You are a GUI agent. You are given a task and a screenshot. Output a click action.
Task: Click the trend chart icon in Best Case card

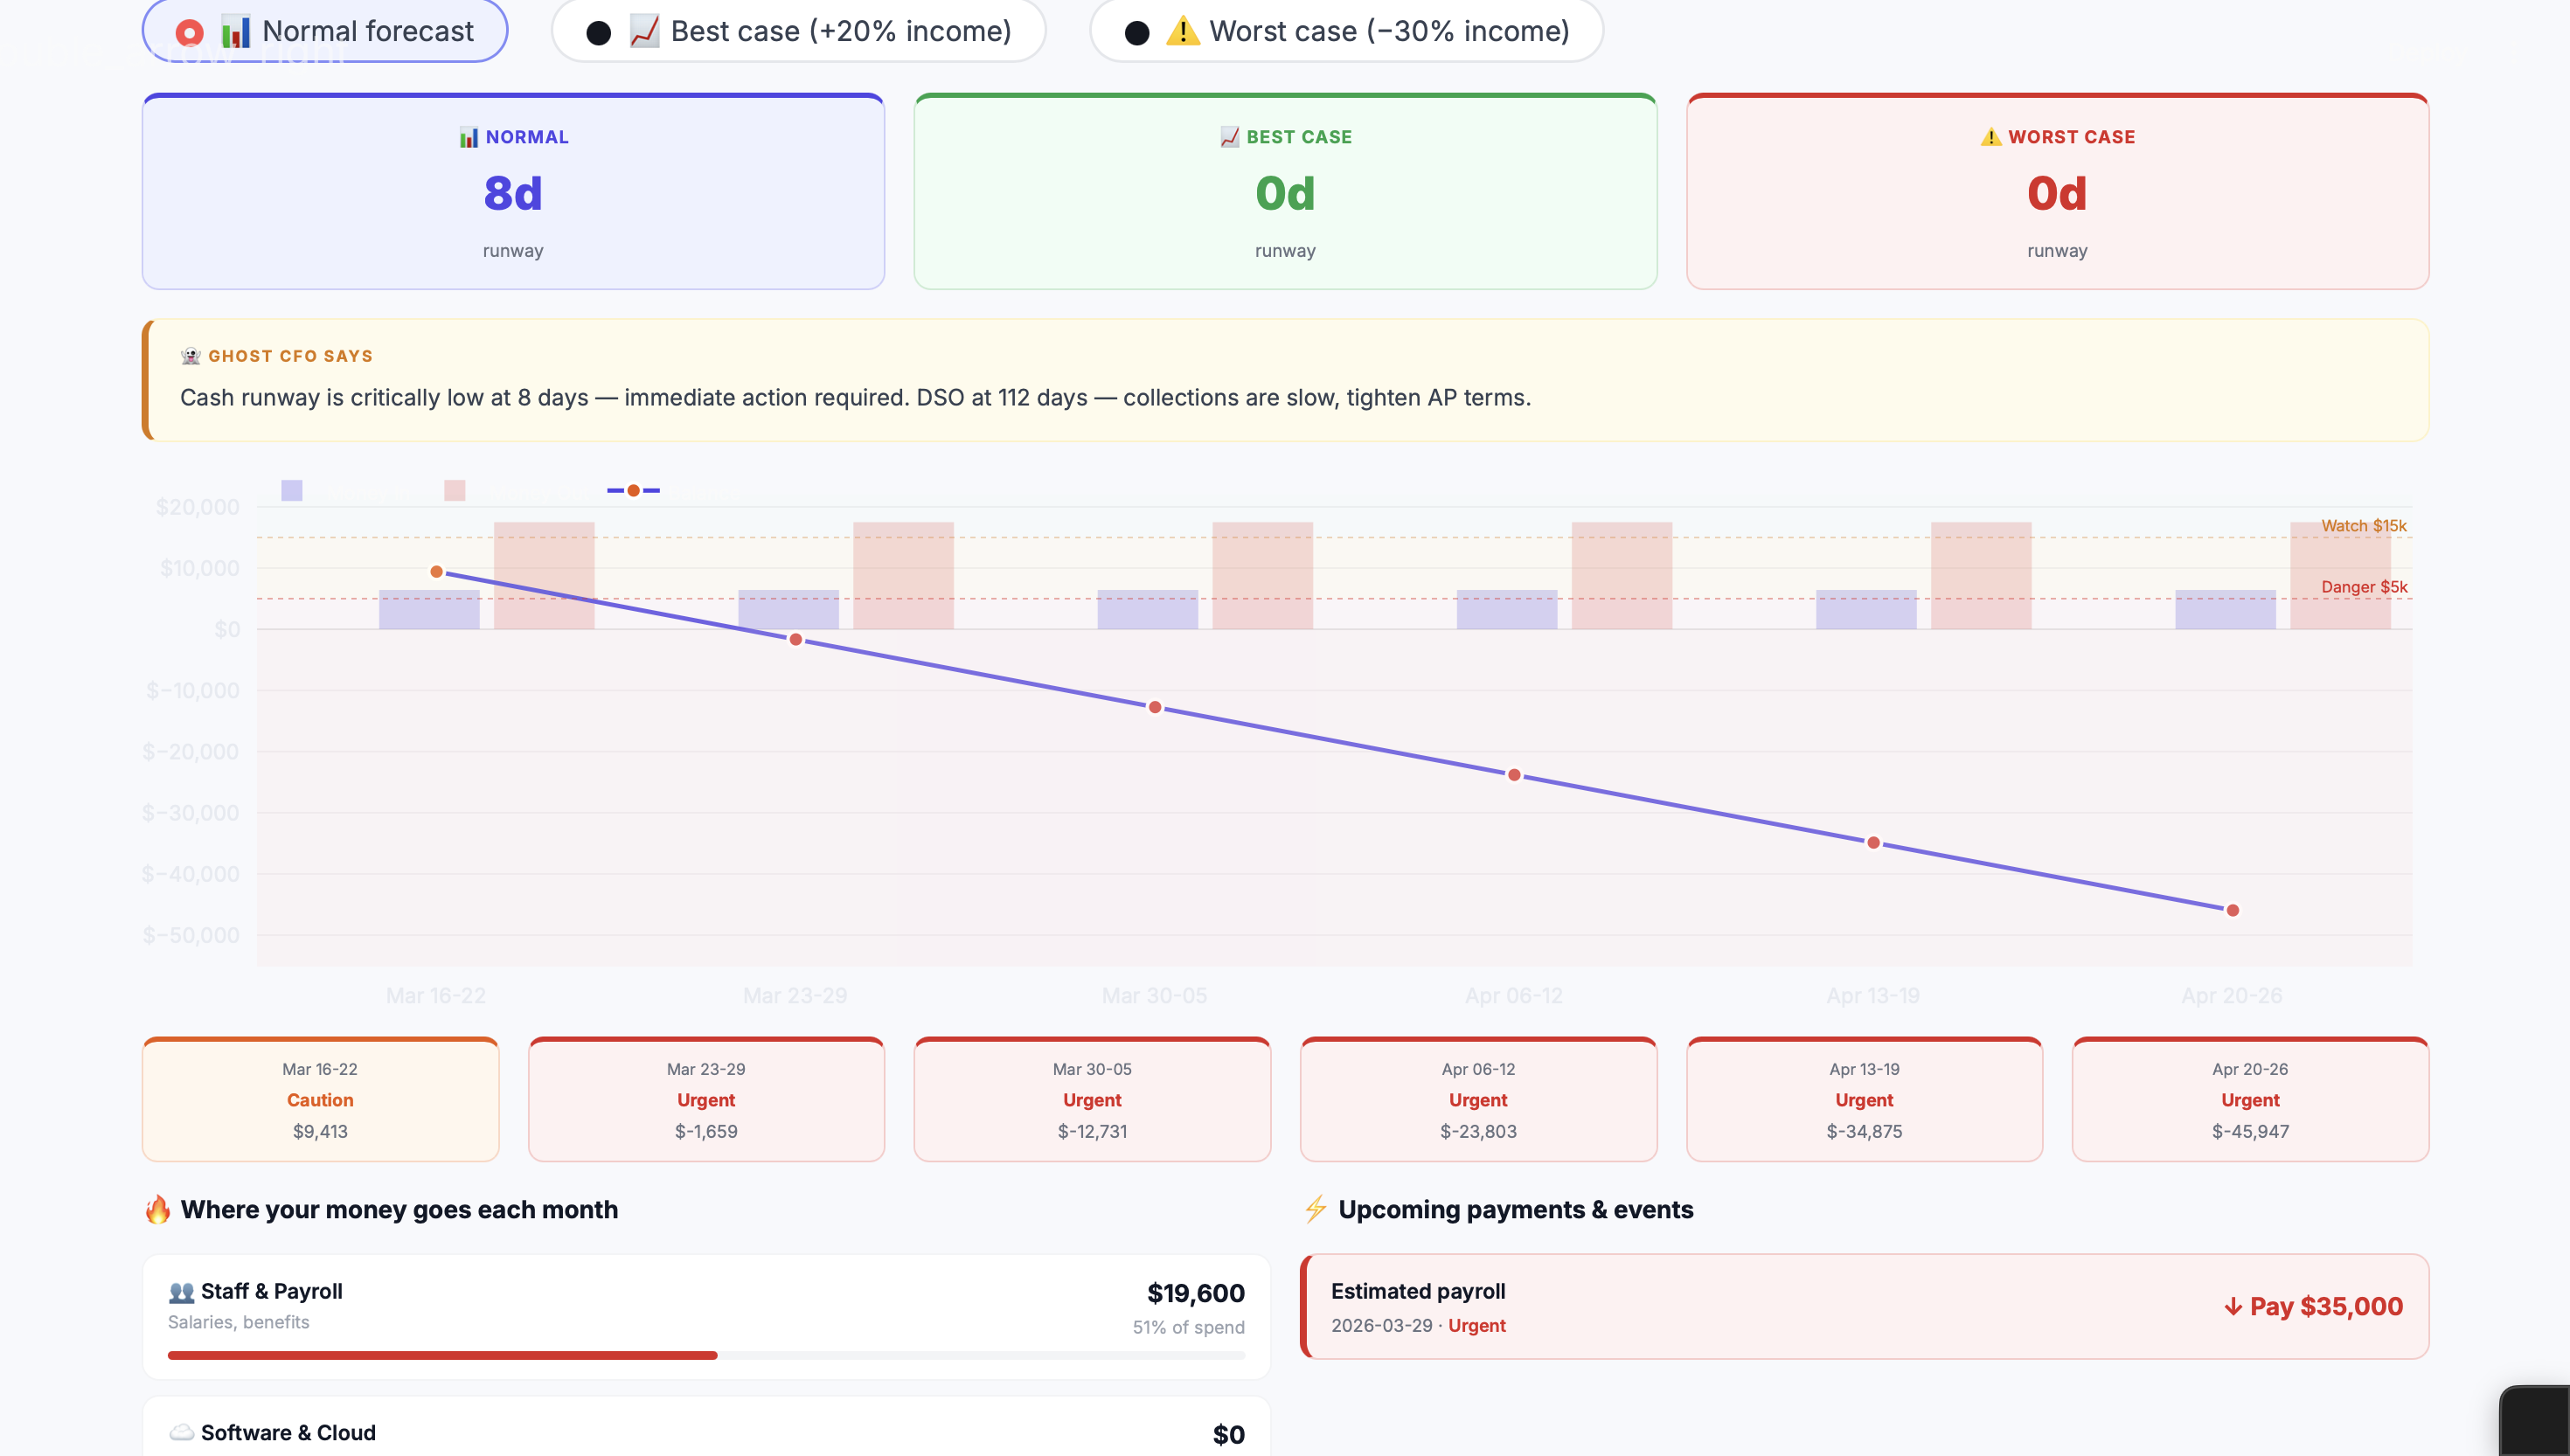coord(1229,137)
